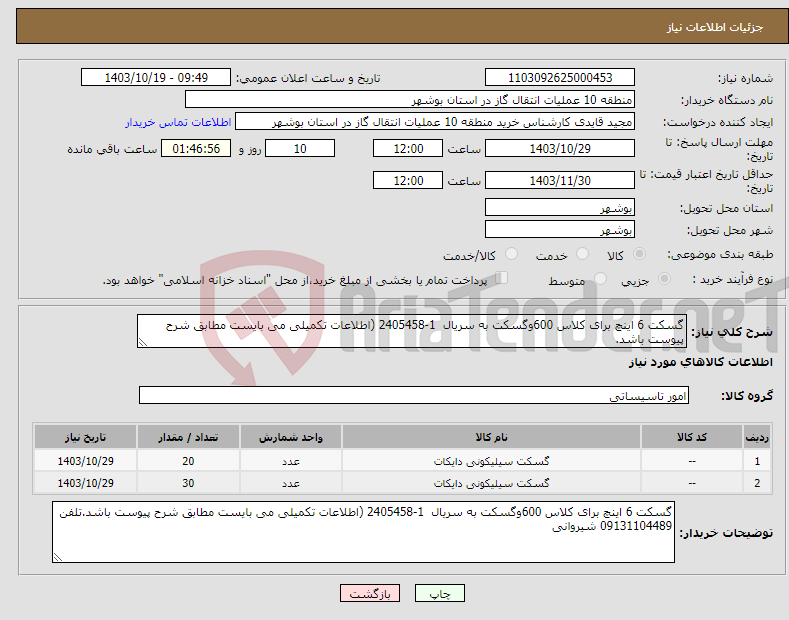Select the کالا radio button
This screenshot has width=789, height=620.
point(640,254)
